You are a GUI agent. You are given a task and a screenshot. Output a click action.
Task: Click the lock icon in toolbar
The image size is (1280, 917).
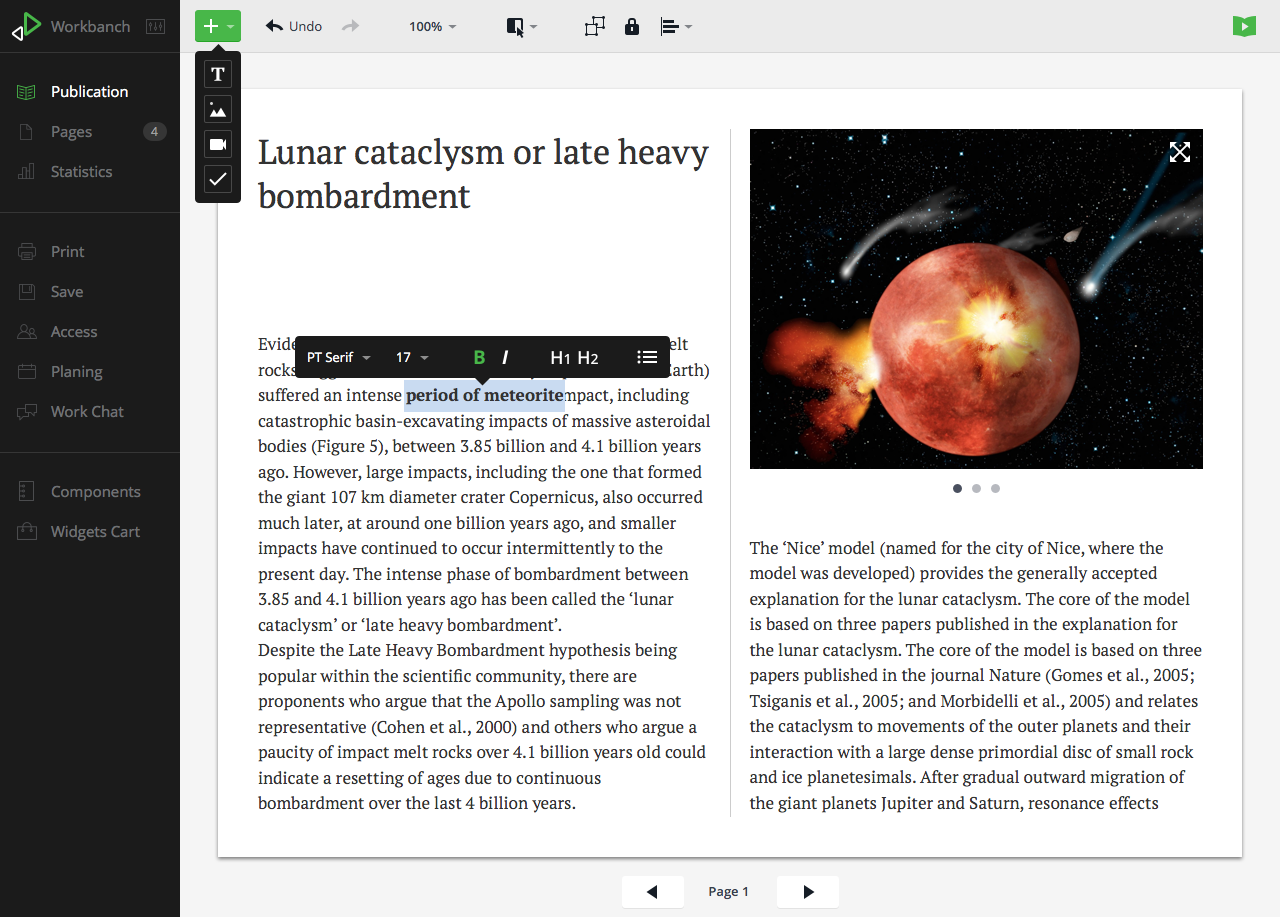pyautogui.click(x=631, y=27)
